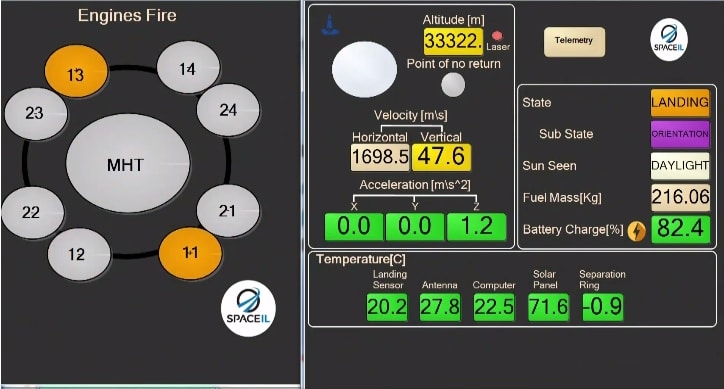
Task: Click the SpaceIL logo at top right
Action: click(669, 40)
